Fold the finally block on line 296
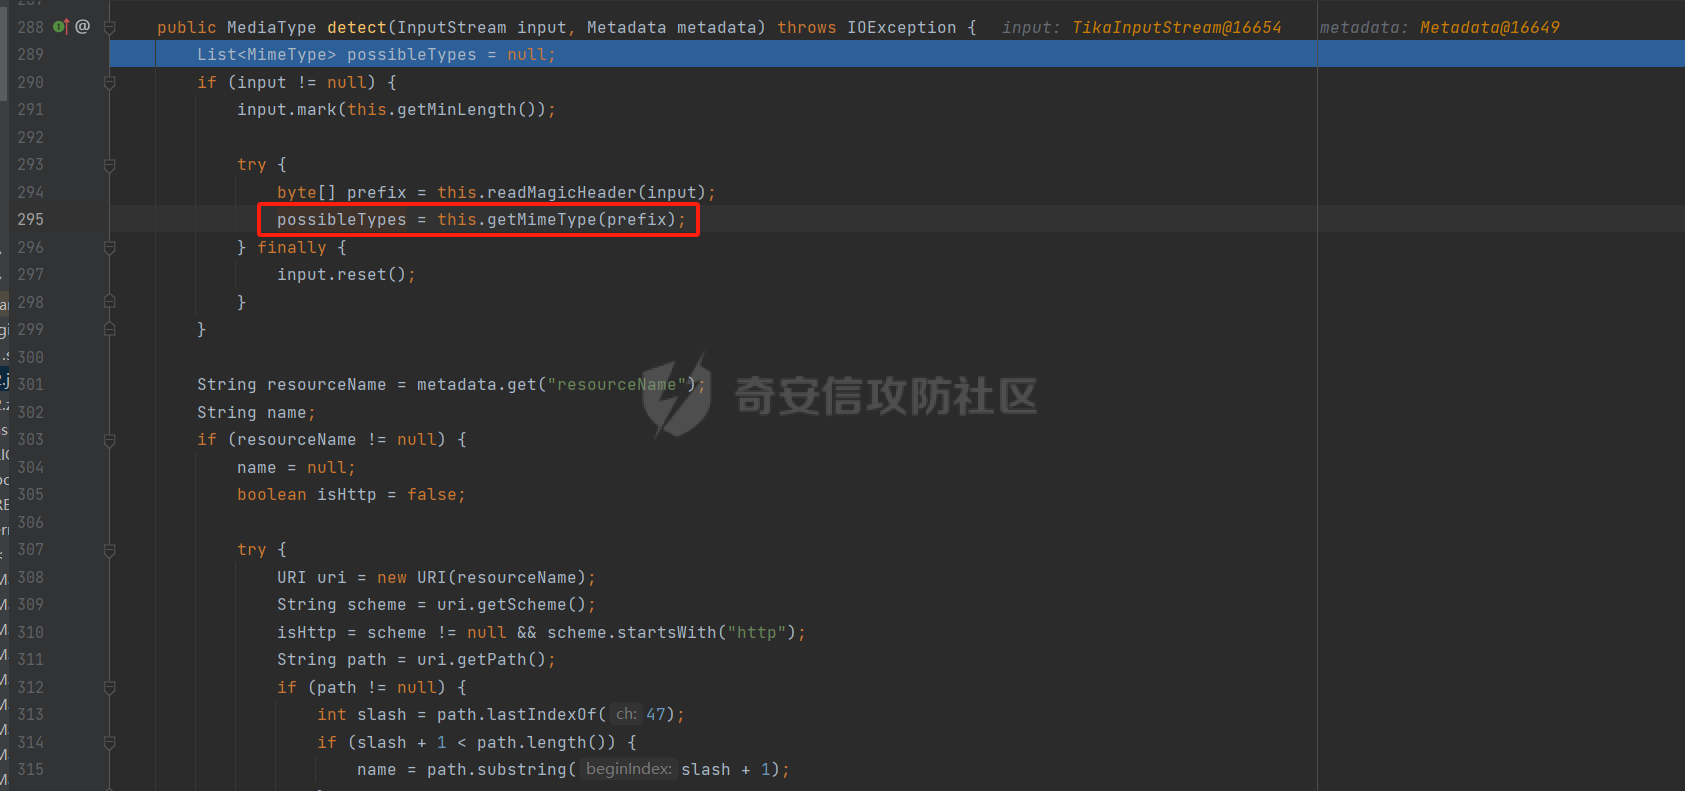Viewport: 1685px width, 791px height. click(110, 248)
